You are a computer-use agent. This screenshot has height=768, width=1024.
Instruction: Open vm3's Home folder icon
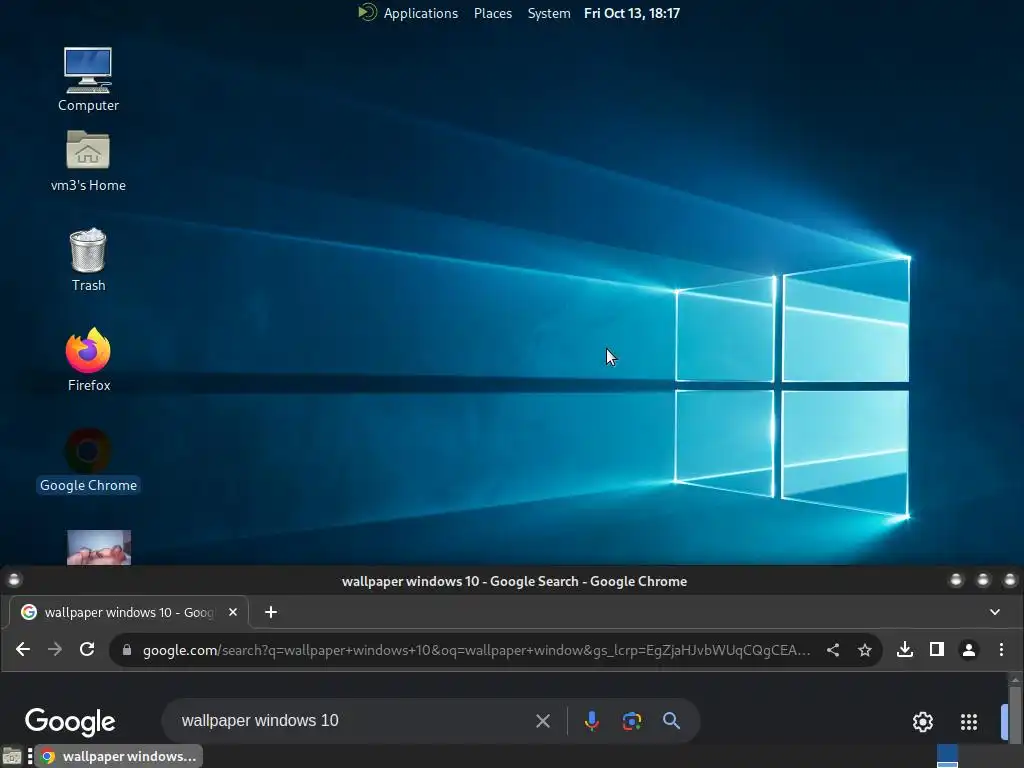point(88,161)
